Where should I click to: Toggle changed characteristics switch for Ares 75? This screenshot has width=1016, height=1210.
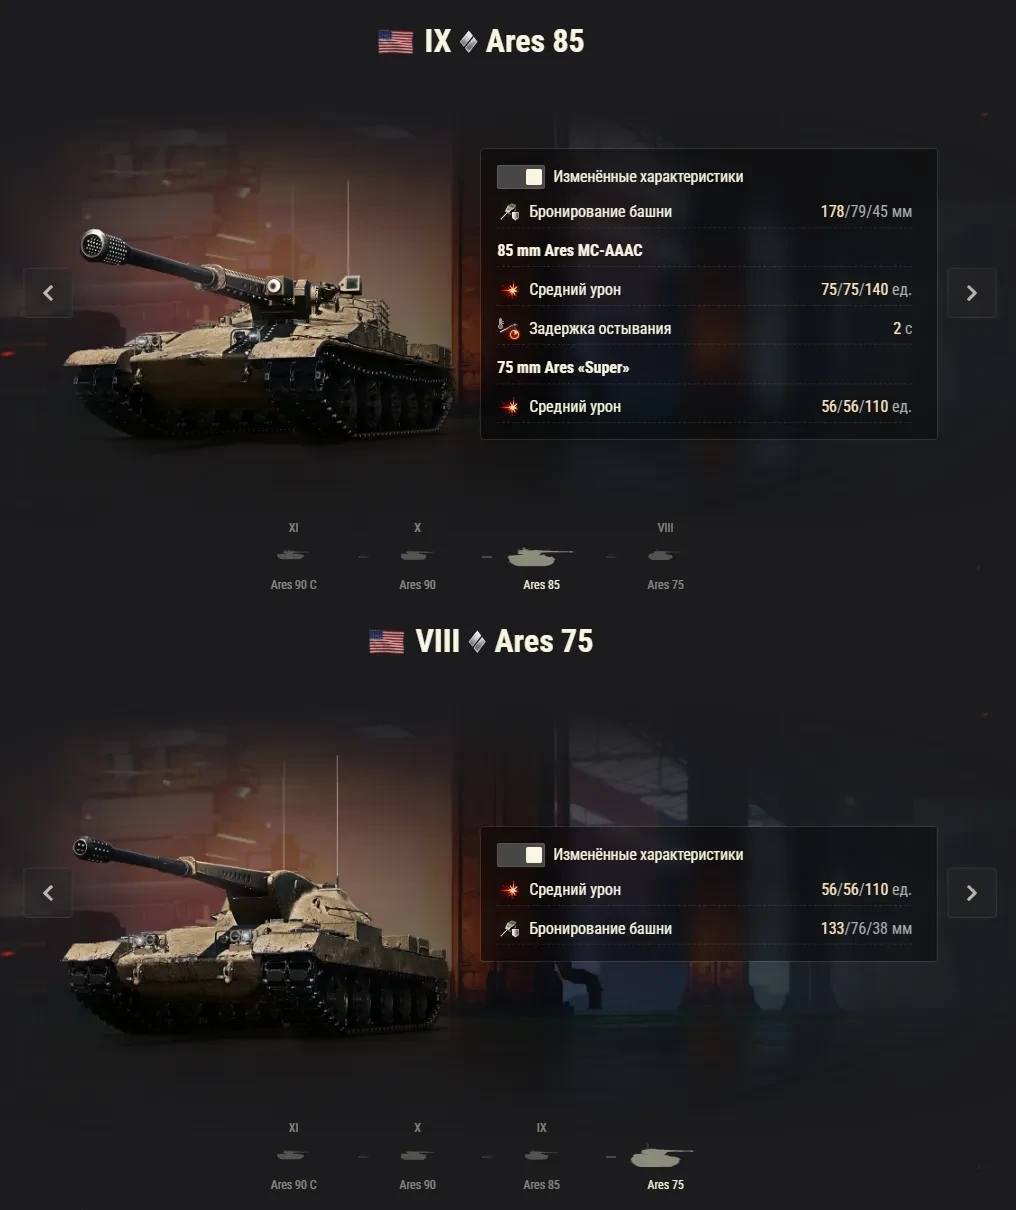tap(521, 855)
